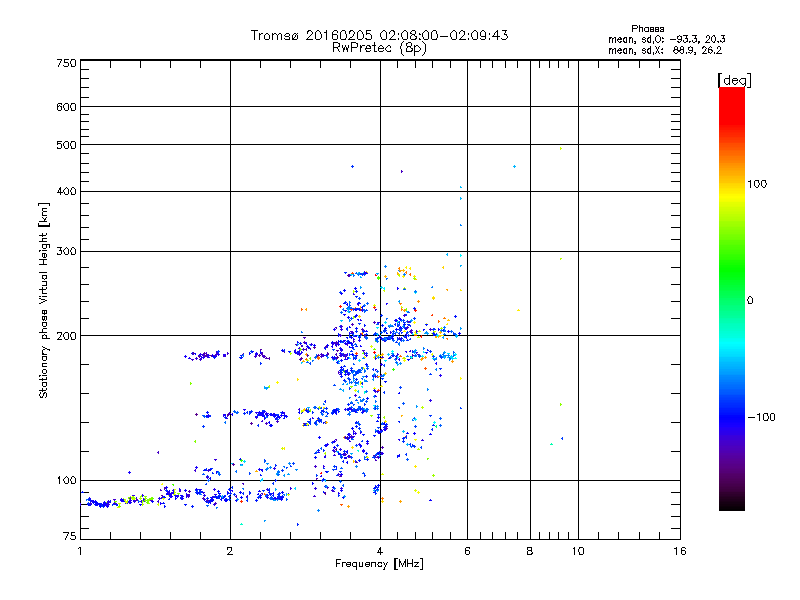Click the y-axis tick '300'
This screenshot has height=600, width=800.
click(x=66, y=252)
